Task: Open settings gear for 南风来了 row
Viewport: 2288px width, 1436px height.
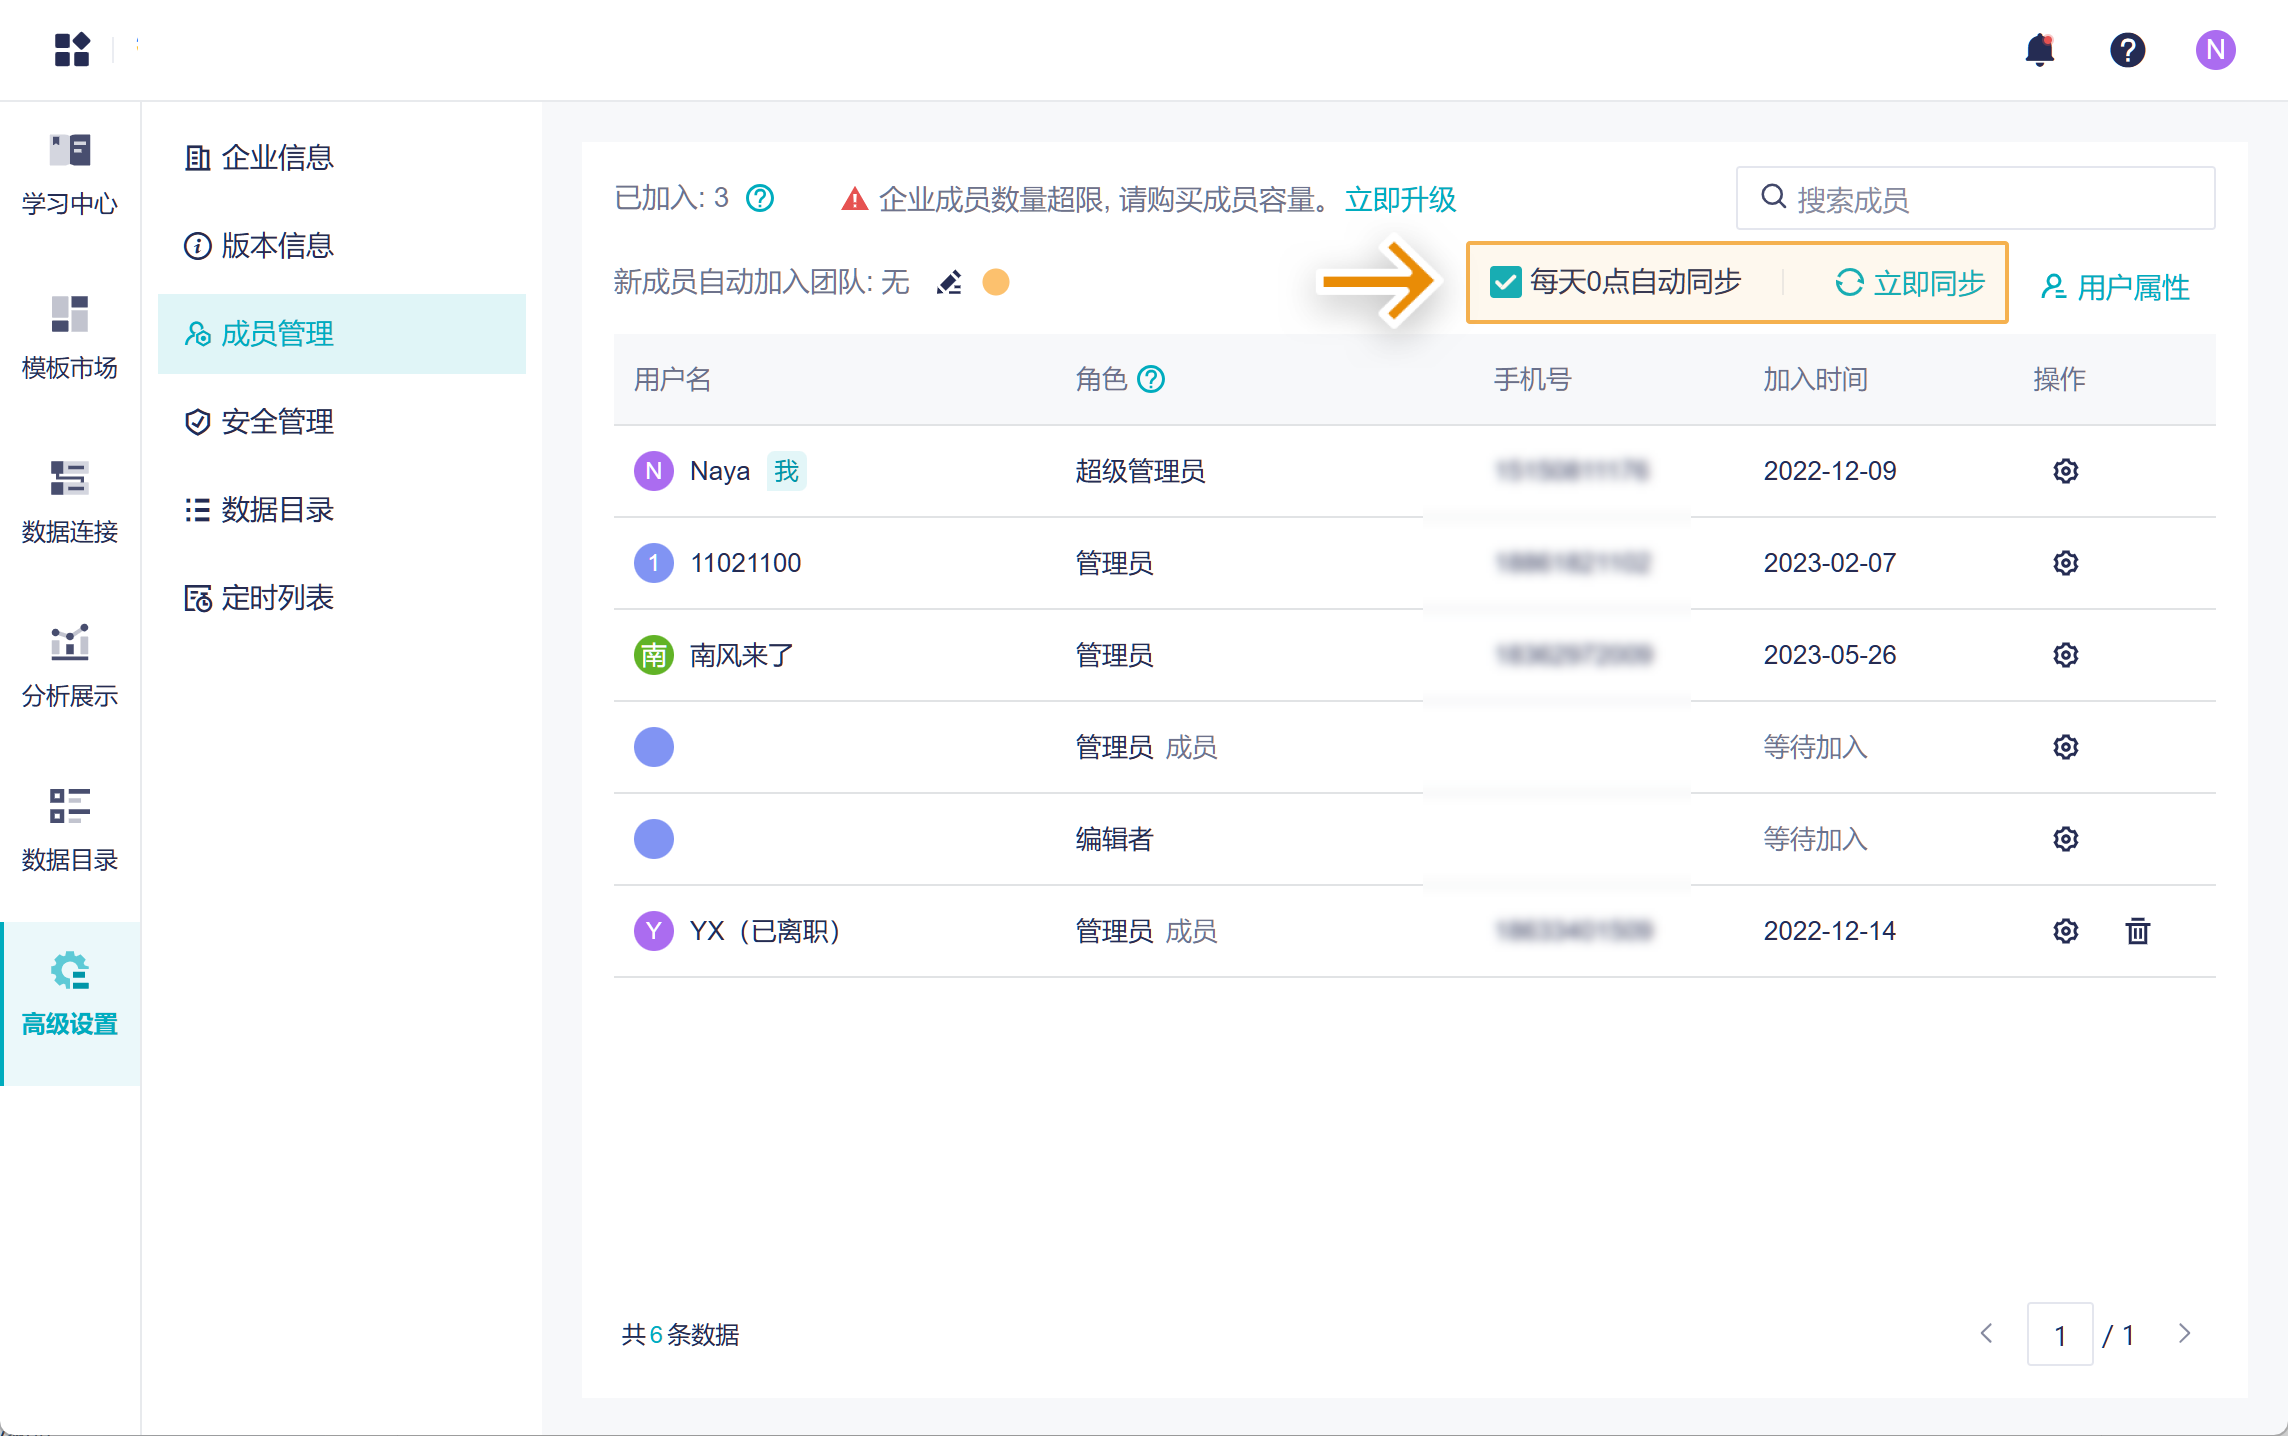Action: click(2065, 655)
